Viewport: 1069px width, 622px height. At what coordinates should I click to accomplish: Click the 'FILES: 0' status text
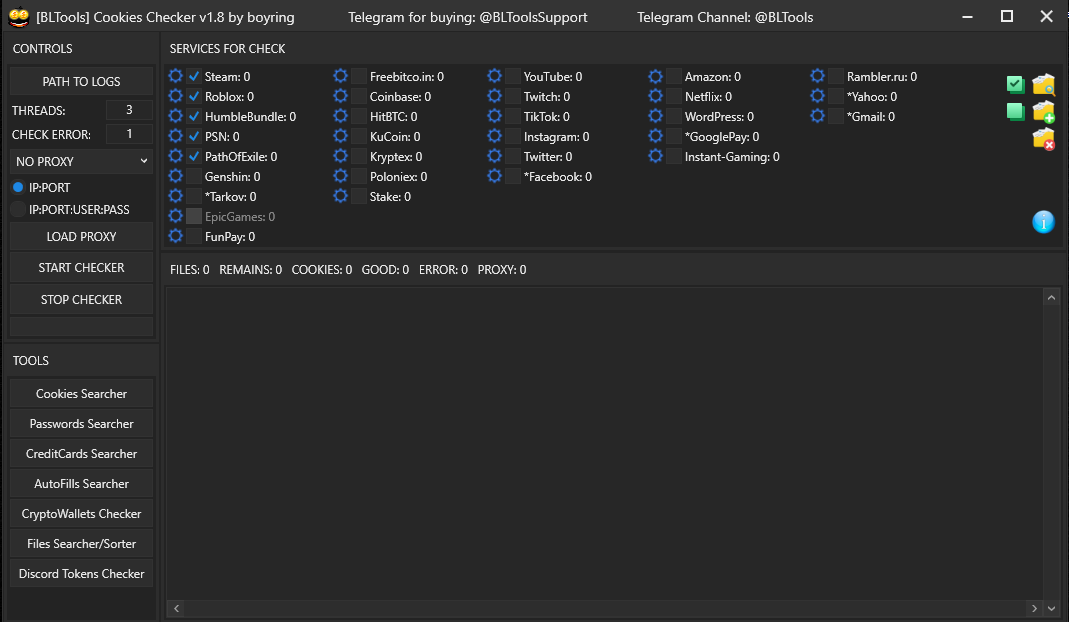[190, 269]
